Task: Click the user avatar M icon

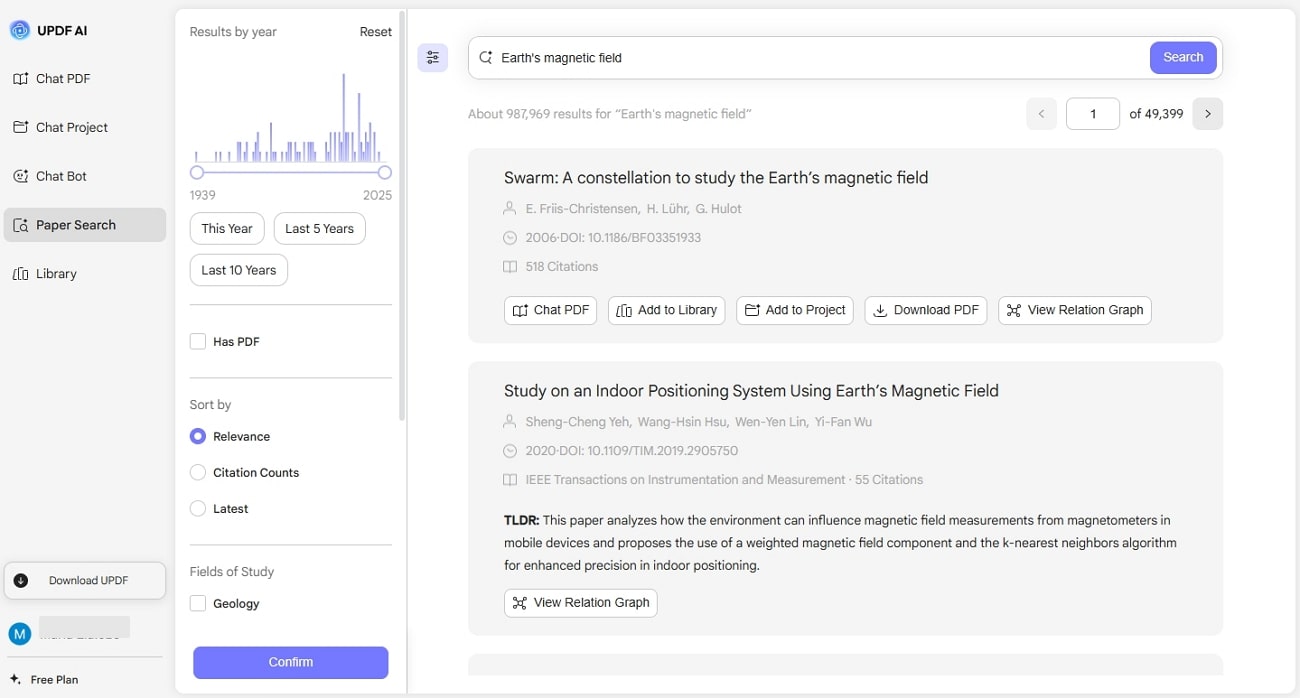Action: (x=20, y=633)
